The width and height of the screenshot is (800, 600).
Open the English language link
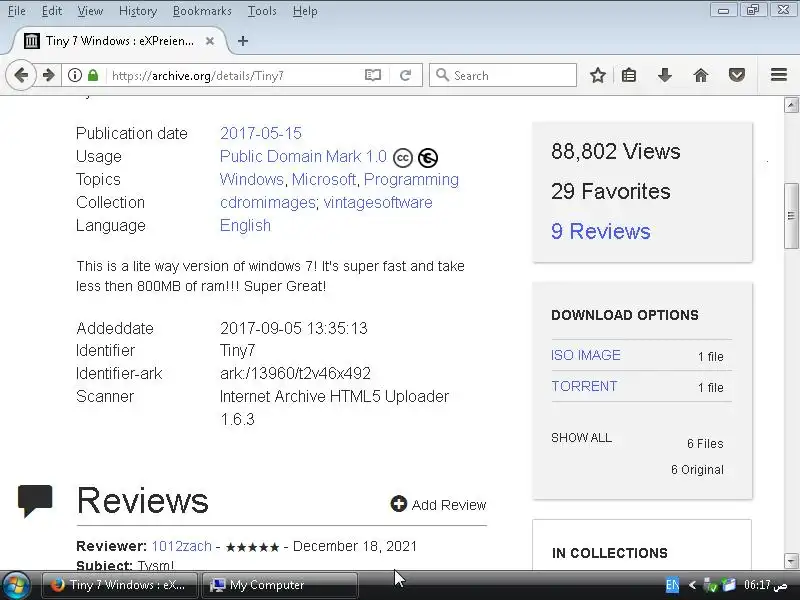tap(245, 225)
